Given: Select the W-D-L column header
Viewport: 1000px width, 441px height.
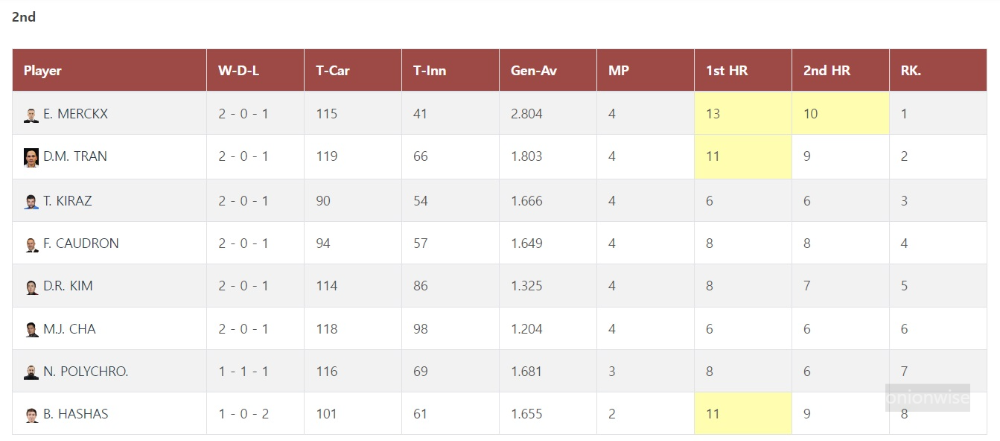Looking at the screenshot, I should [x=255, y=70].
